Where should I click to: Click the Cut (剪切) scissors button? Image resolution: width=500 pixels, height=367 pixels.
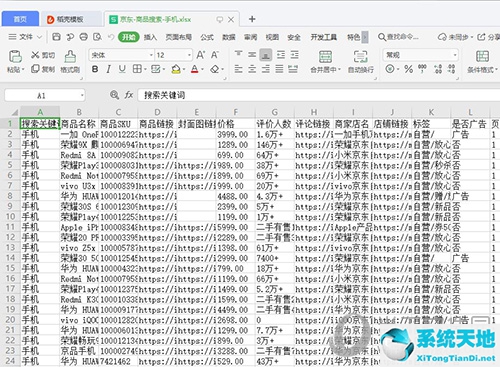43,55
